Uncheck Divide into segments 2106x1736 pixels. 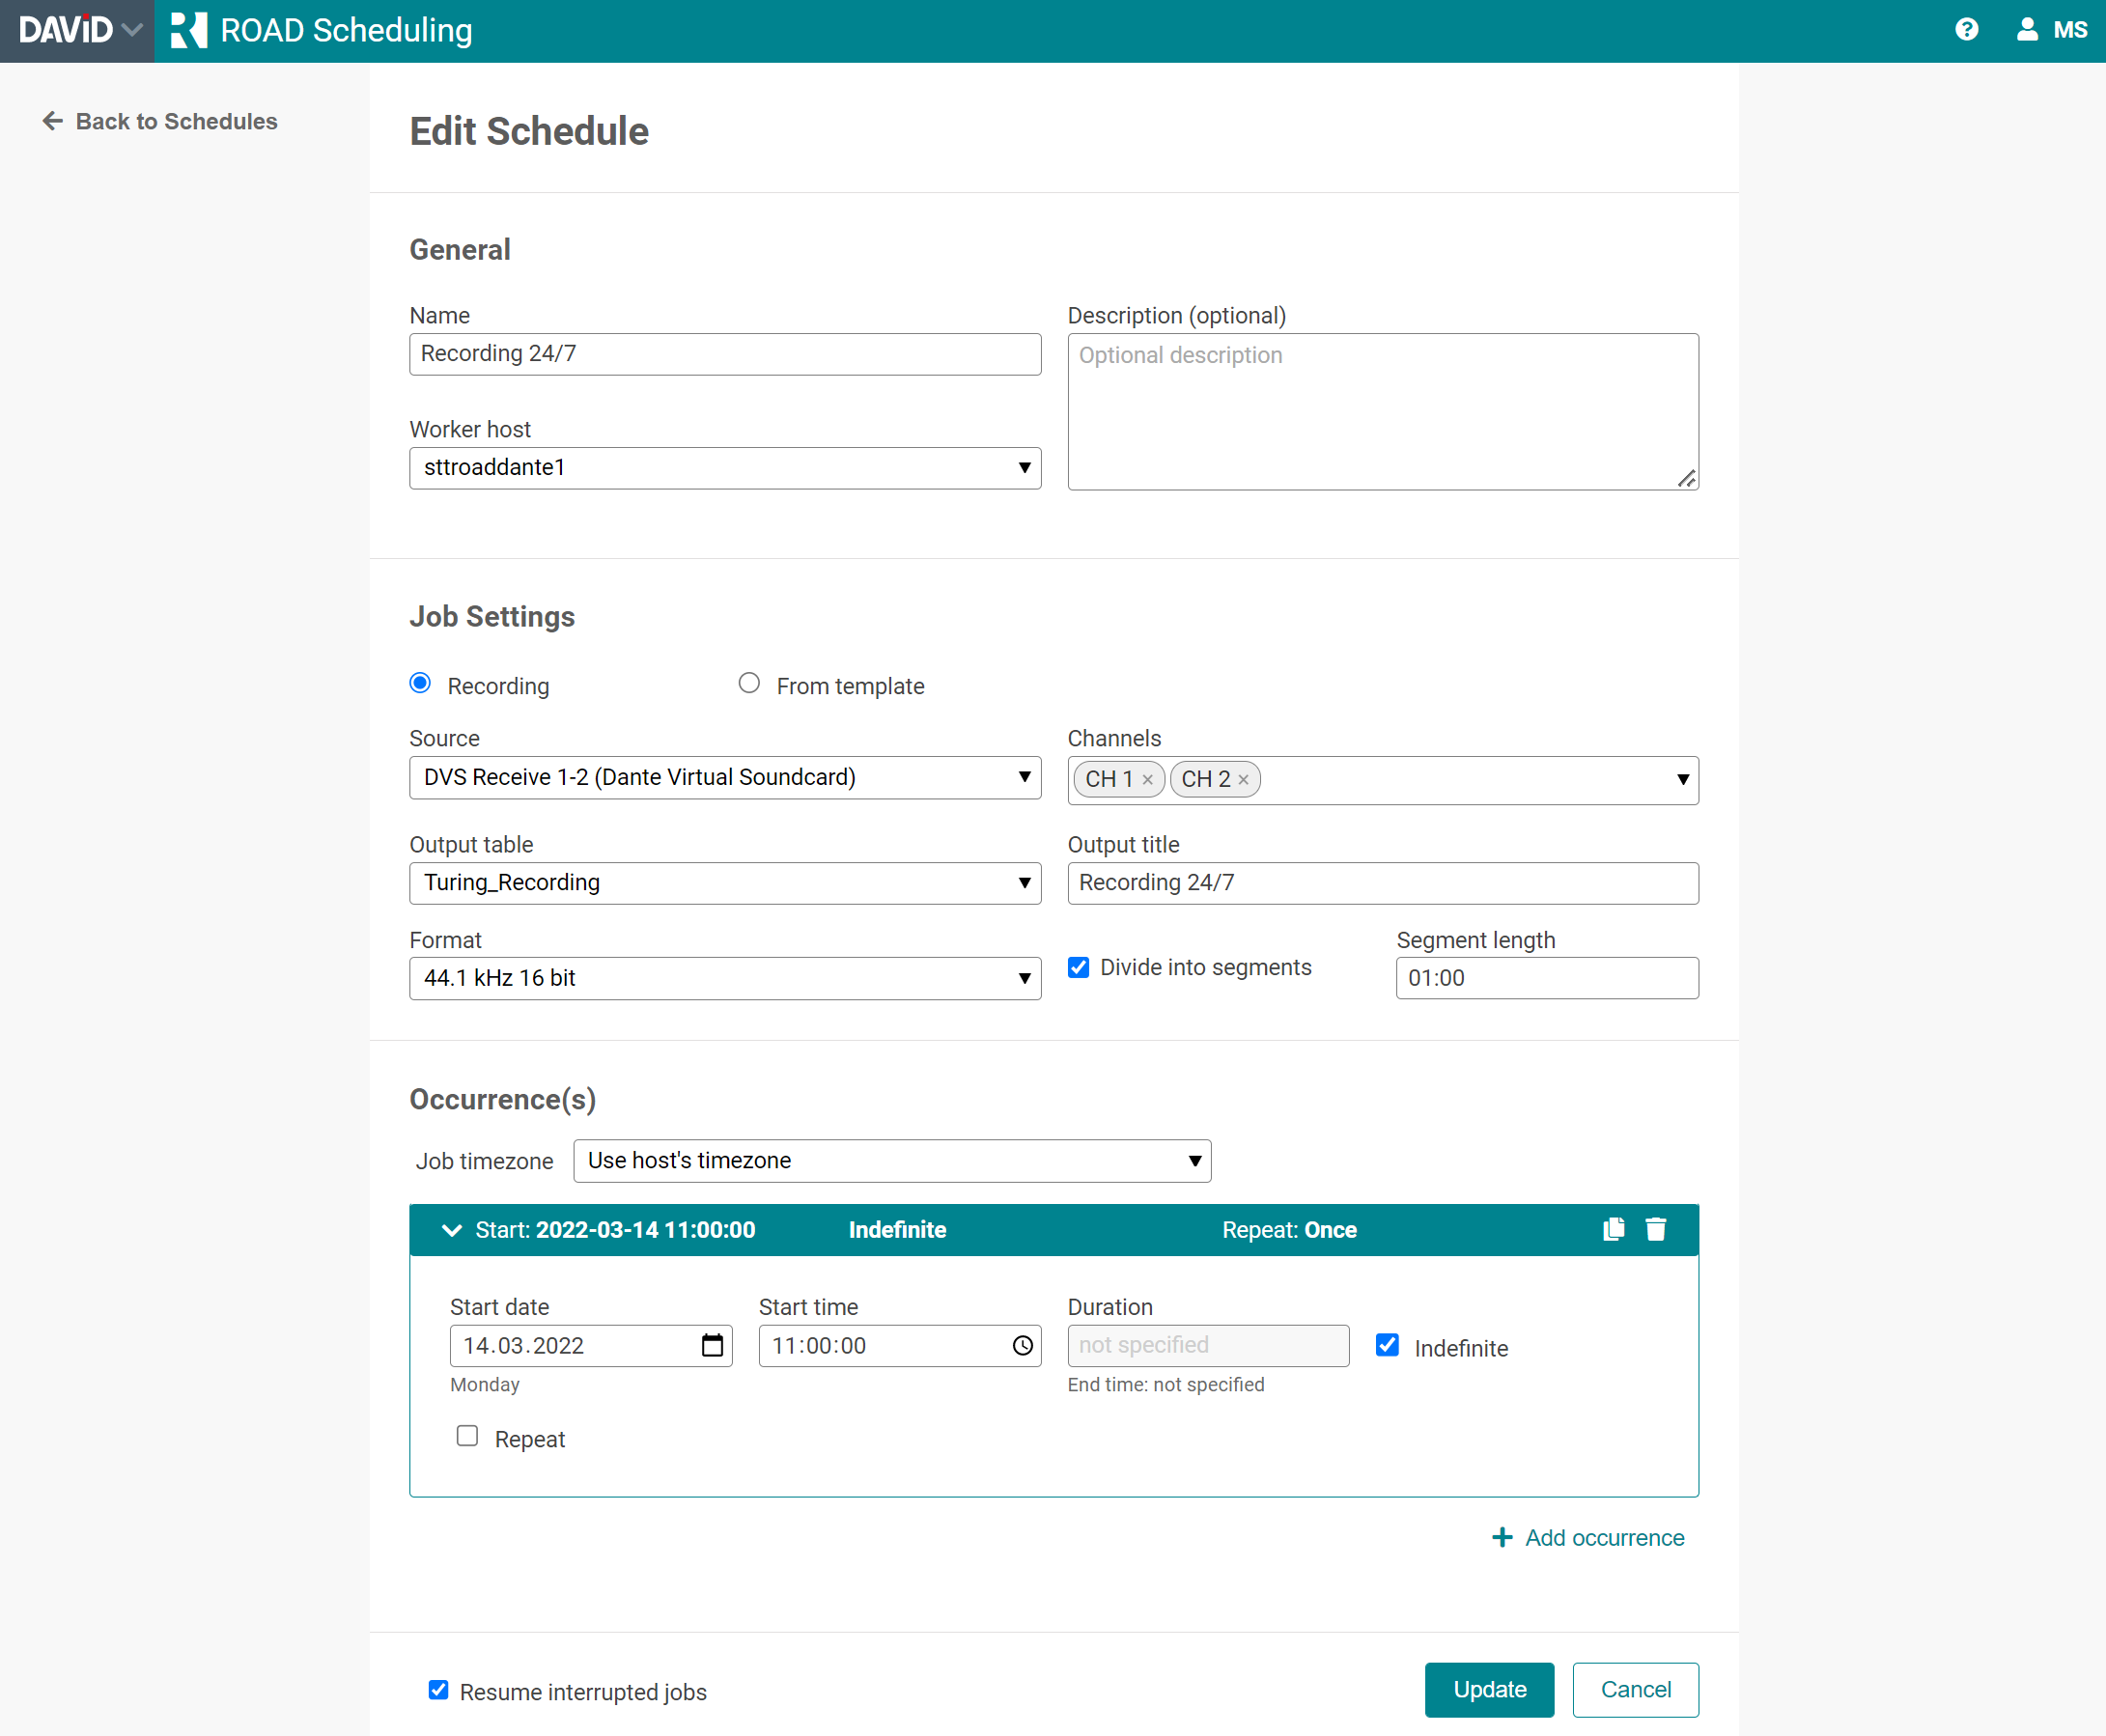coord(1078,967)
